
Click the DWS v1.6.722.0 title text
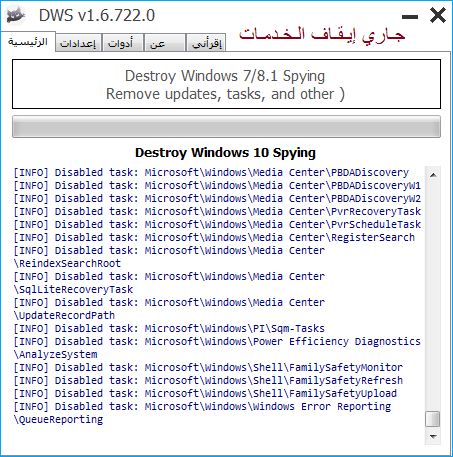coord(97,15)
